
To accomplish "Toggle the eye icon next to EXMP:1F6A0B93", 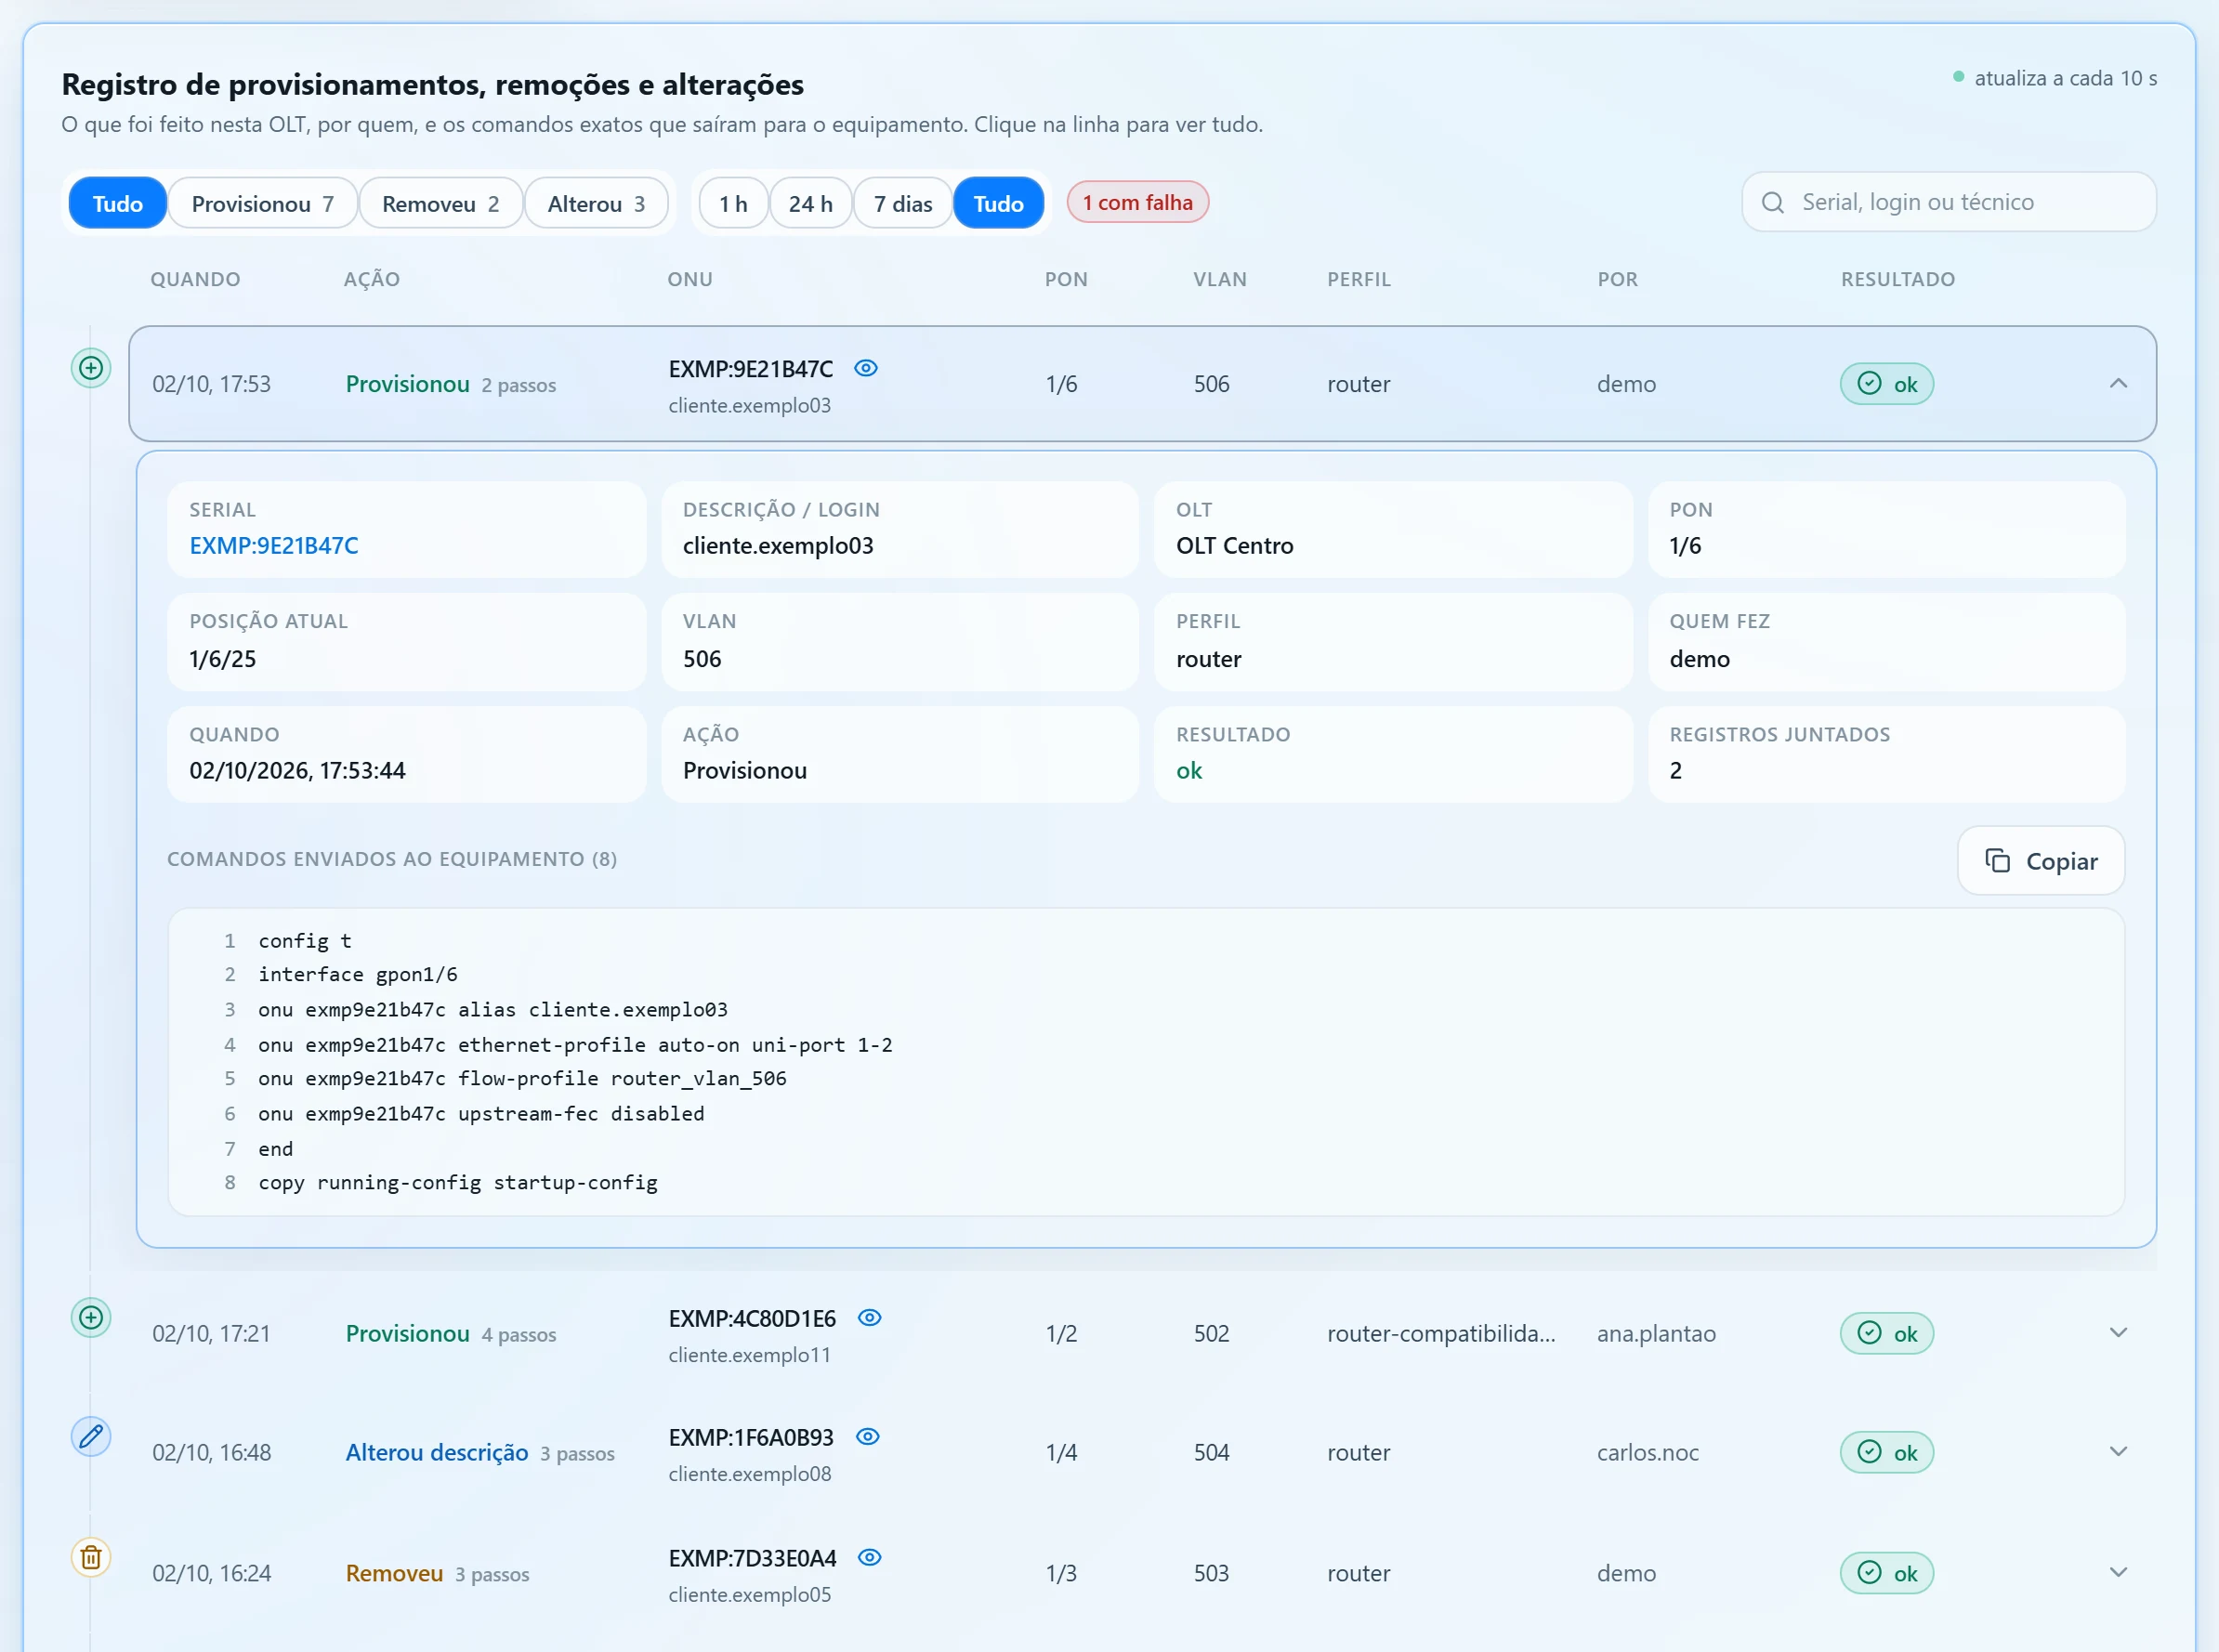I will (x=868, y=1437).
